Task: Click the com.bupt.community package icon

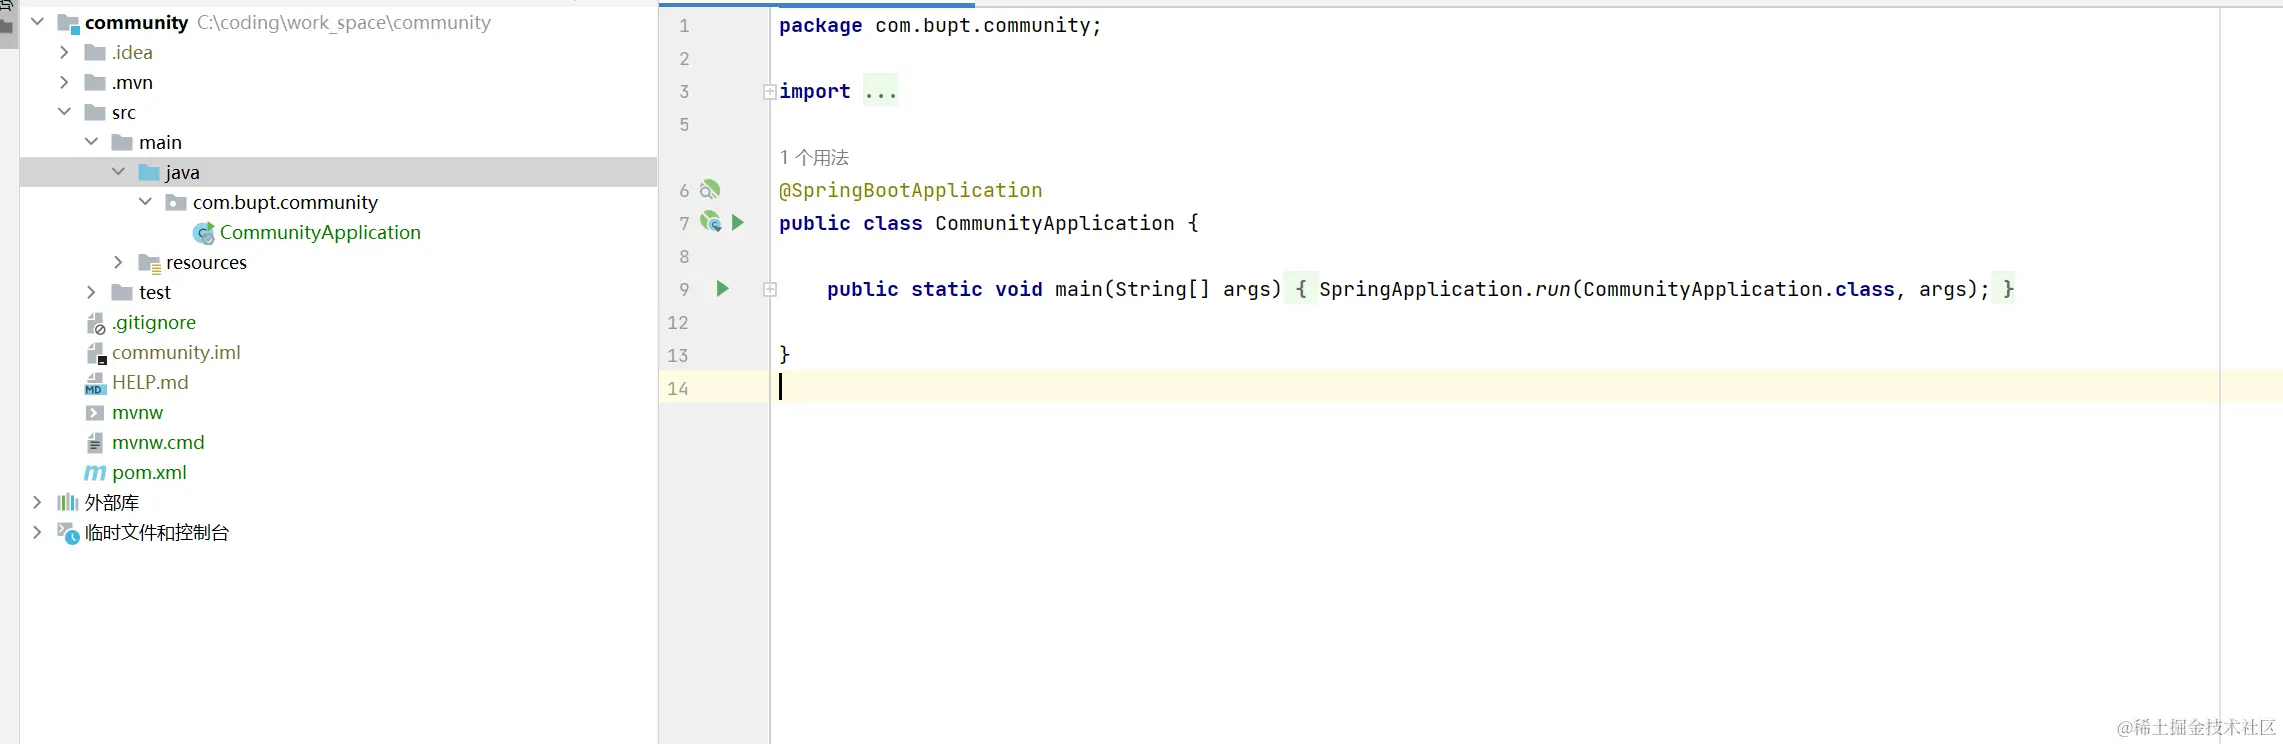Action: 176,202
